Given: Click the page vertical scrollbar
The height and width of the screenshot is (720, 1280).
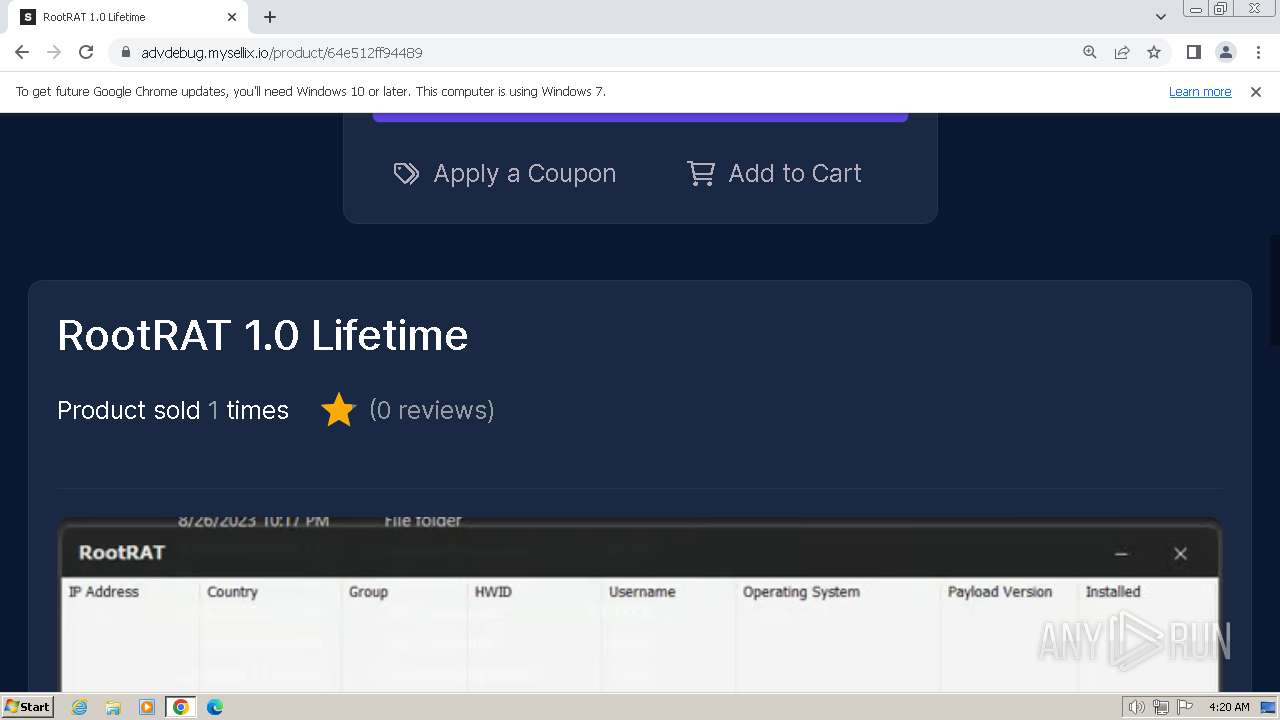Looking at the screenshot, I should pos(1274,290).
